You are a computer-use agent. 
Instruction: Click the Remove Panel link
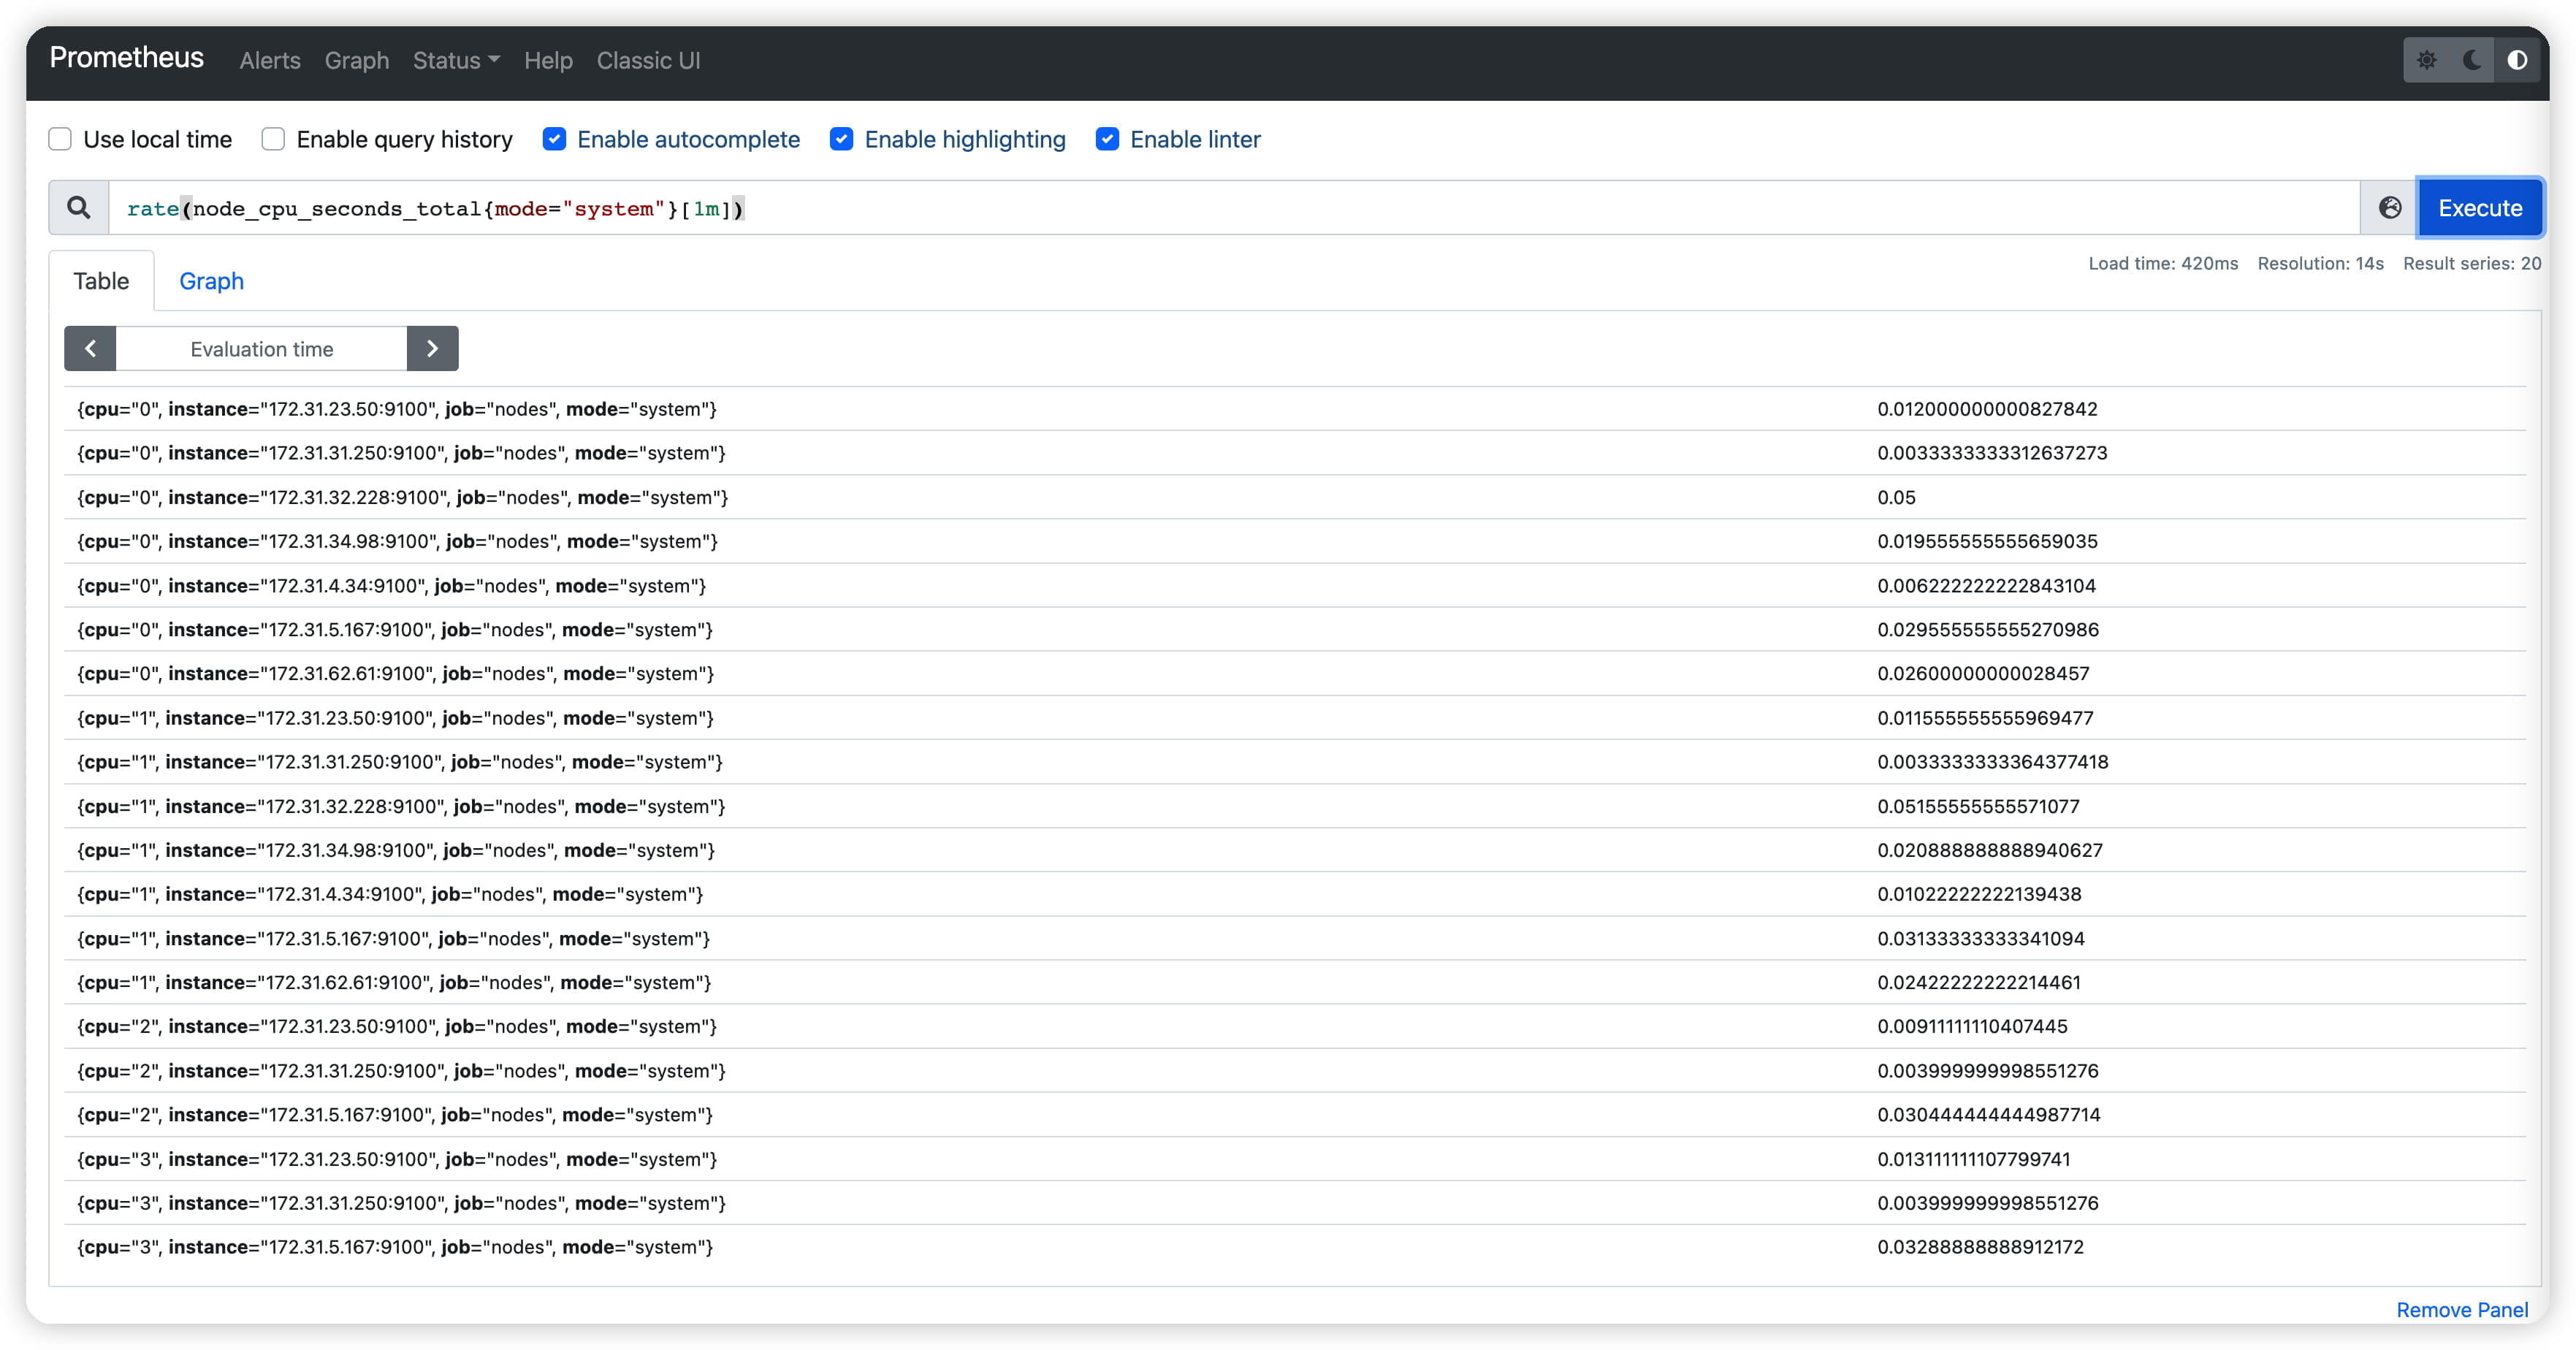[2462, 1310]
